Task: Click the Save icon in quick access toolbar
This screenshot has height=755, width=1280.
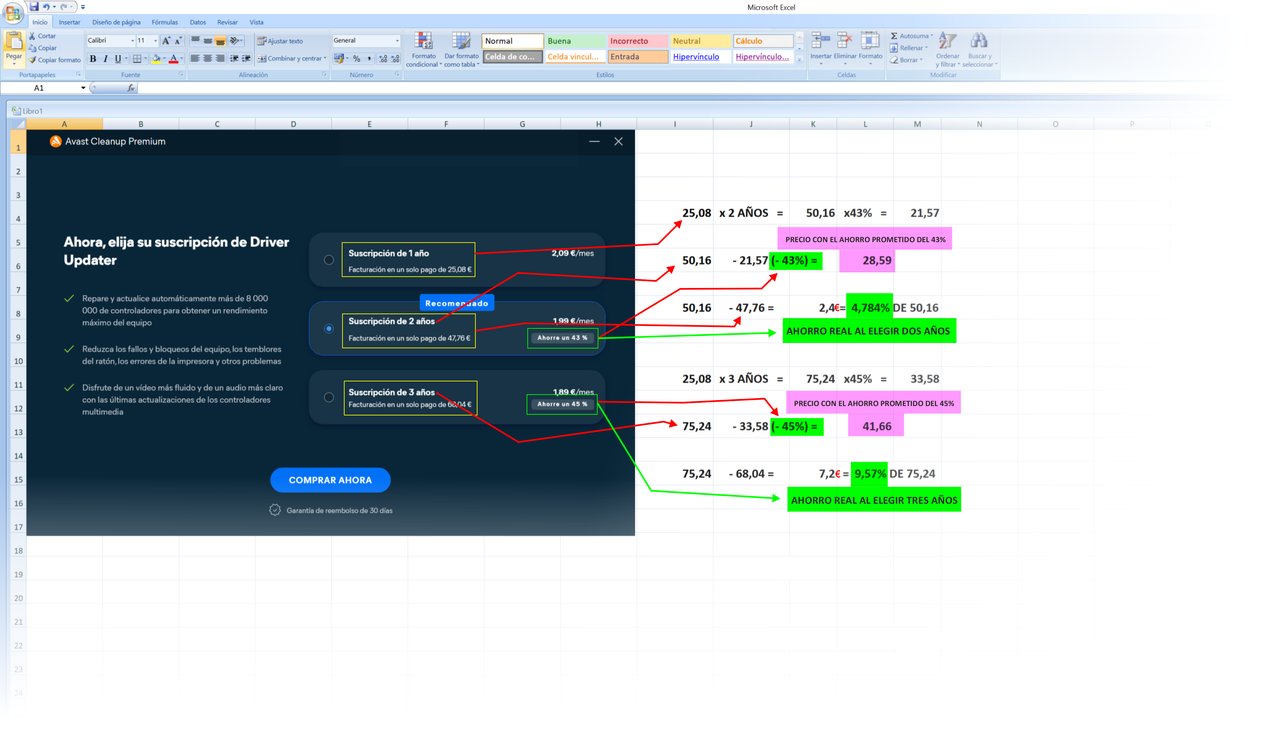Action: [34, 6]
